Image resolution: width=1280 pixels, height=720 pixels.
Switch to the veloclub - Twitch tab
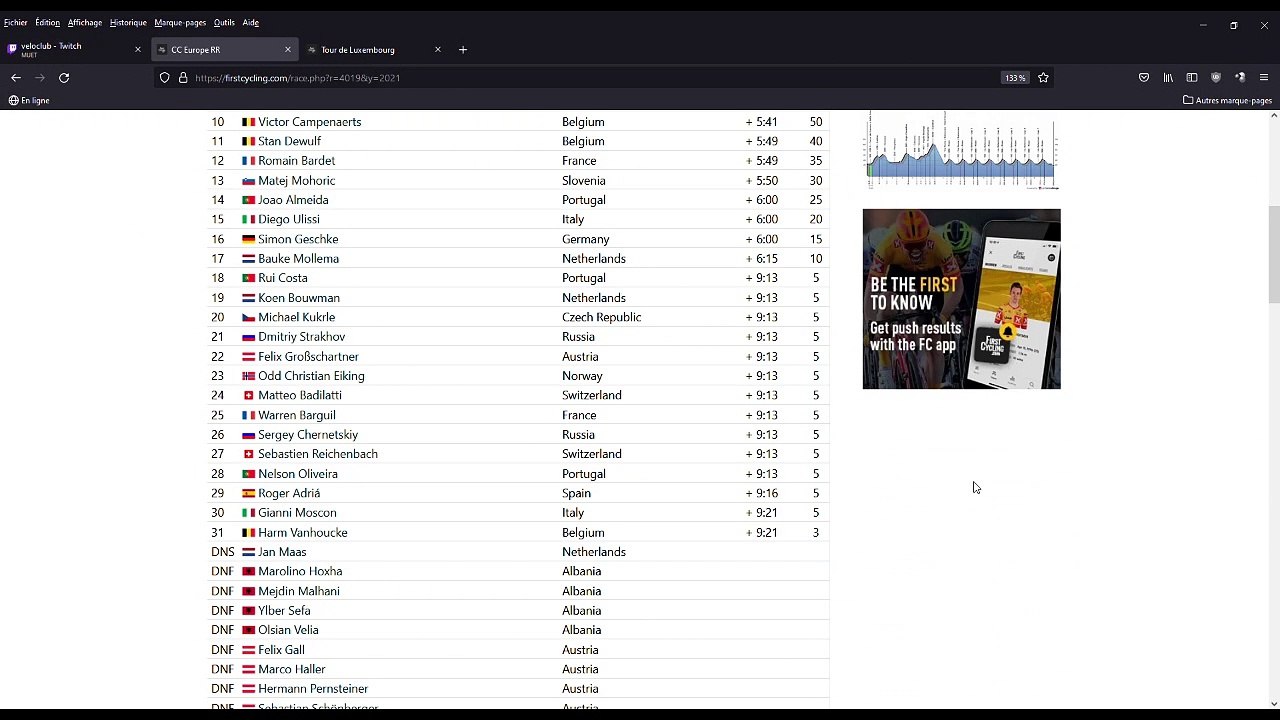point(75,49)
